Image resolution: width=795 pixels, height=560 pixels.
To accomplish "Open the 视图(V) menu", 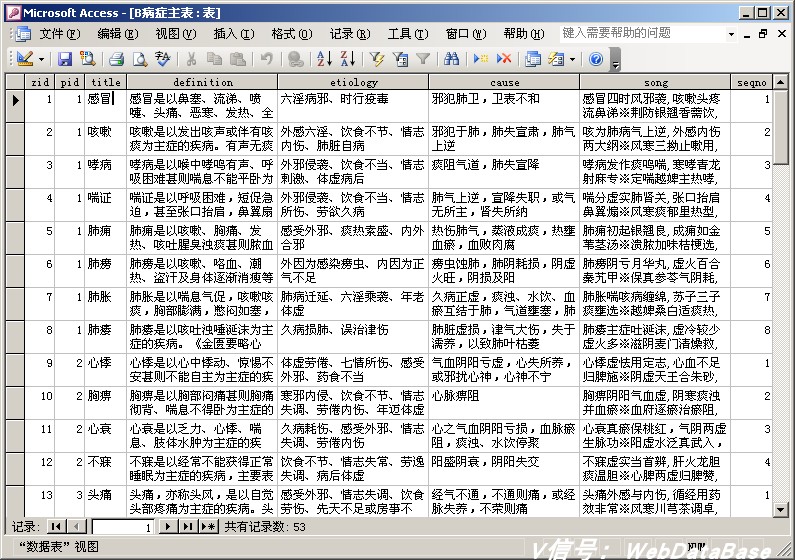I will pyautogui.click(x=175, y=33).
